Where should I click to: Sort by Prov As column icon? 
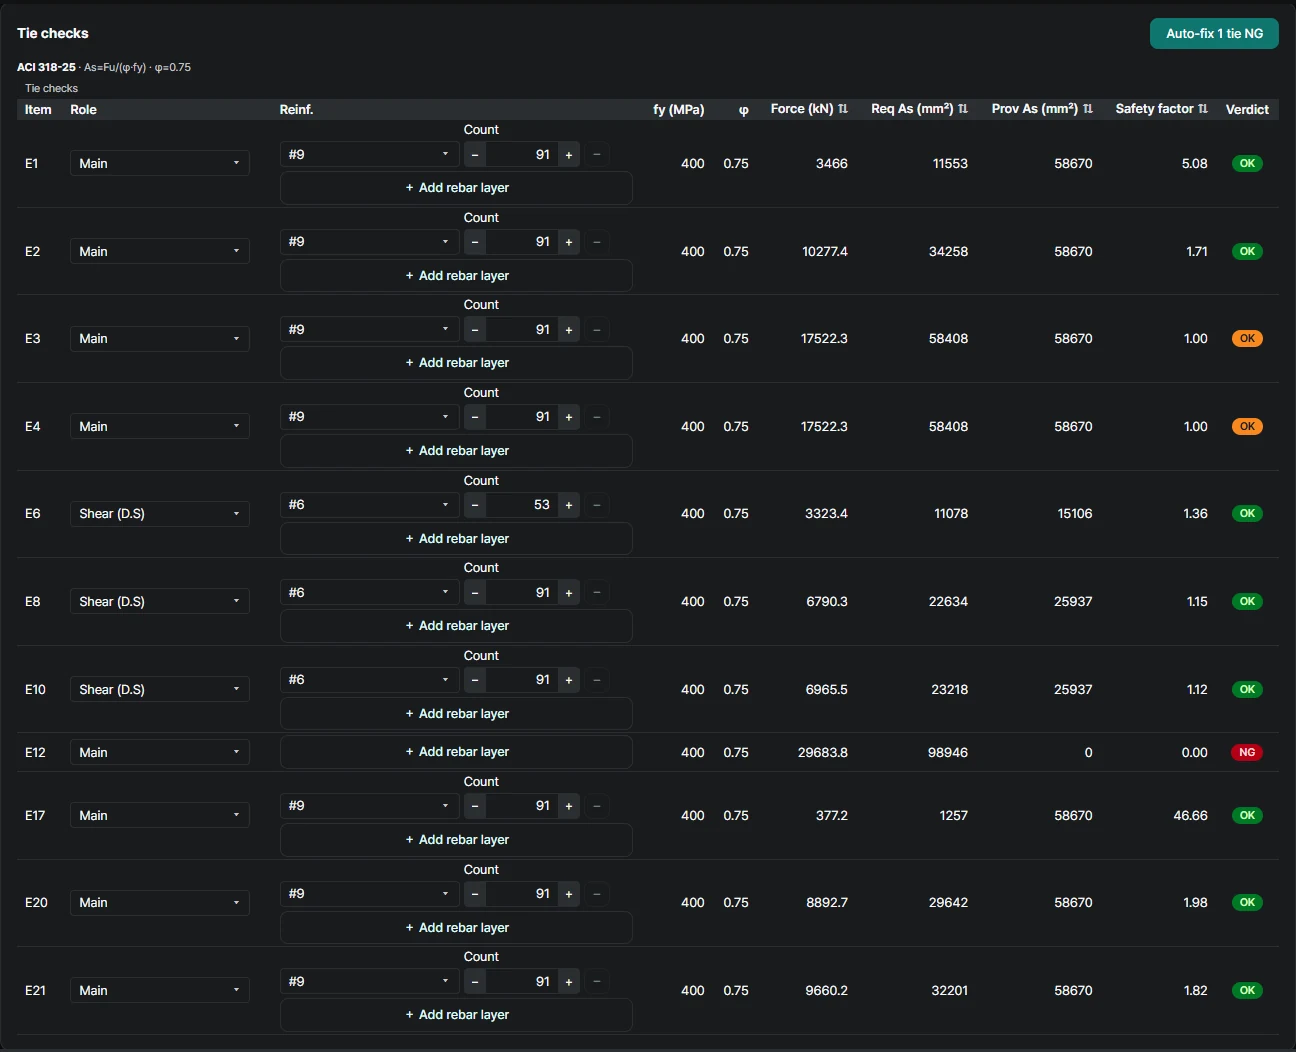point(1088,109)
